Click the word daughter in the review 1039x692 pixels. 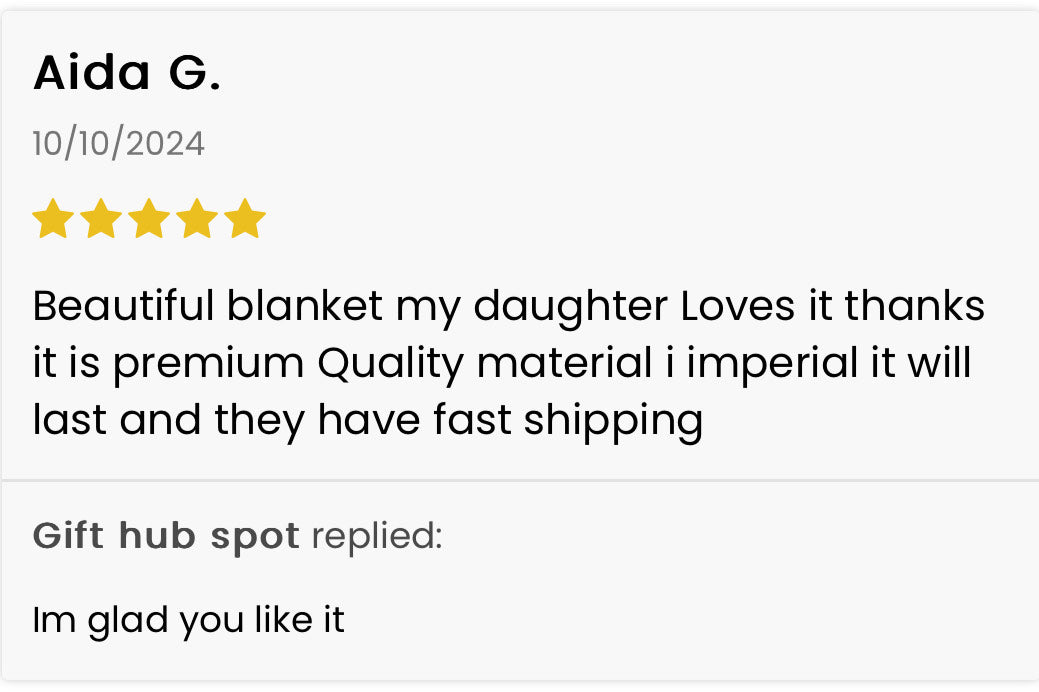point(571,306)
